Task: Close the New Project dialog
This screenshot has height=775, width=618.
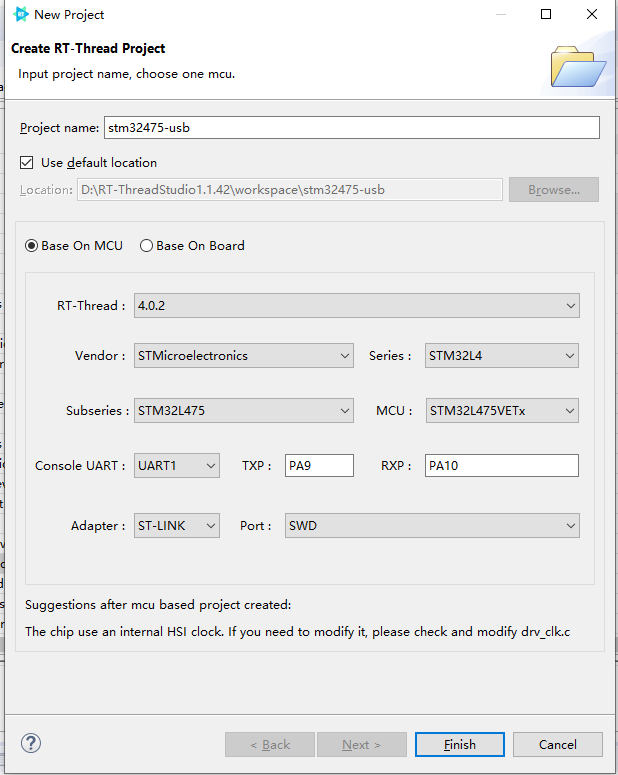Action: tap(592, 14)
